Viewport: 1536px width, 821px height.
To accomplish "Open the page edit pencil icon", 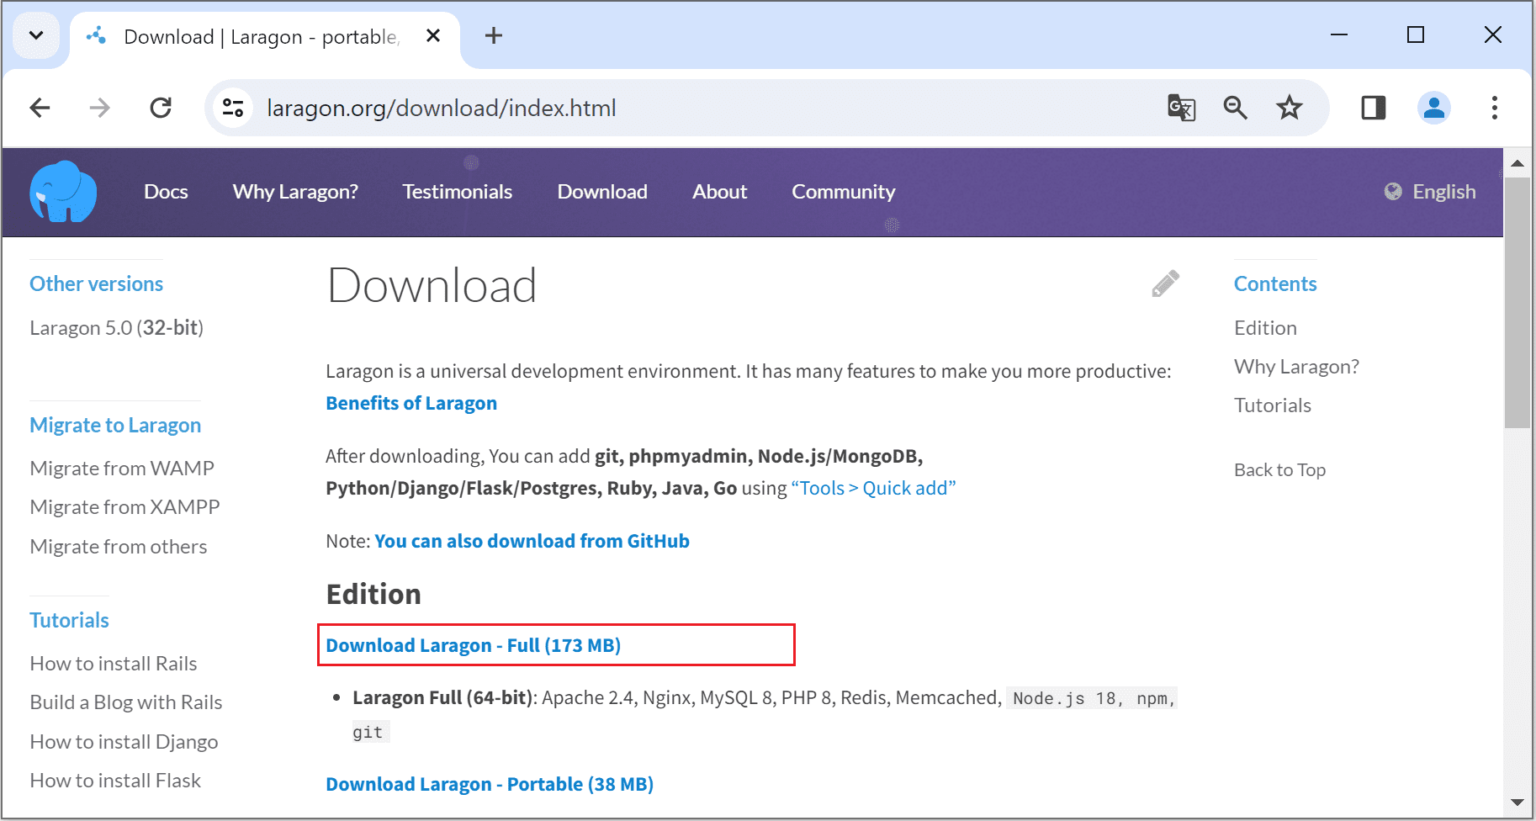I will point(1165,283).
